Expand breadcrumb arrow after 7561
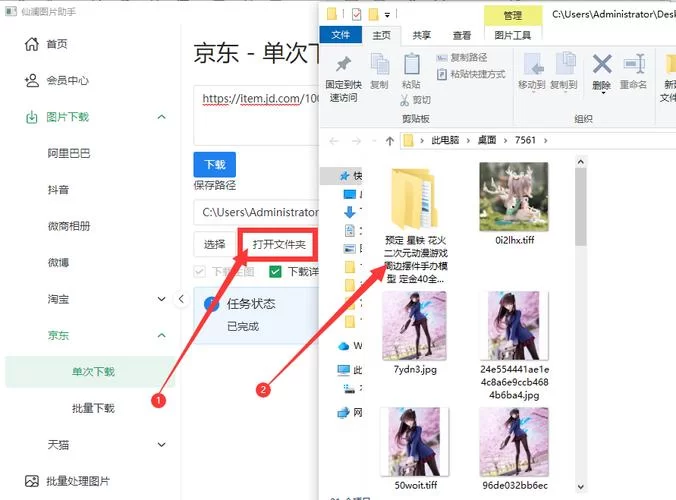 [546, 141]
